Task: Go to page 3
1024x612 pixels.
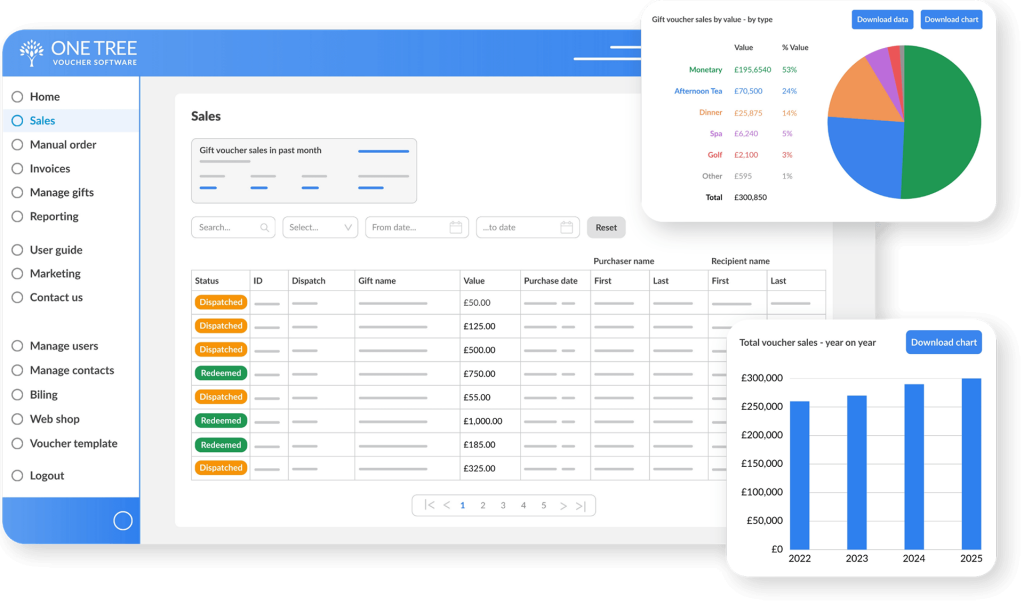Action: tap(503, 505)
